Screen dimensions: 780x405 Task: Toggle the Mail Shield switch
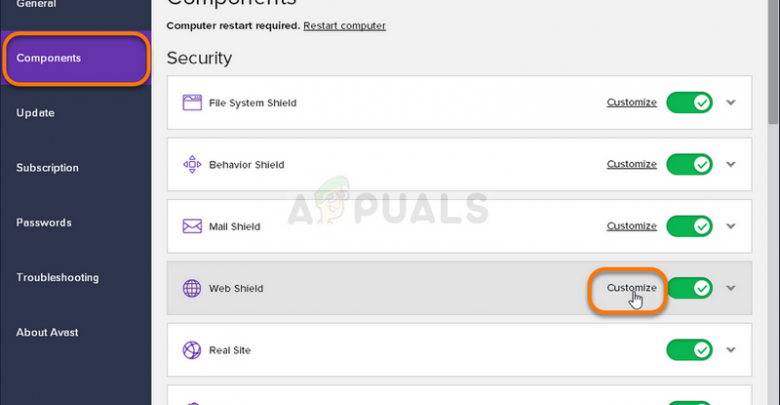pos(689,227)
